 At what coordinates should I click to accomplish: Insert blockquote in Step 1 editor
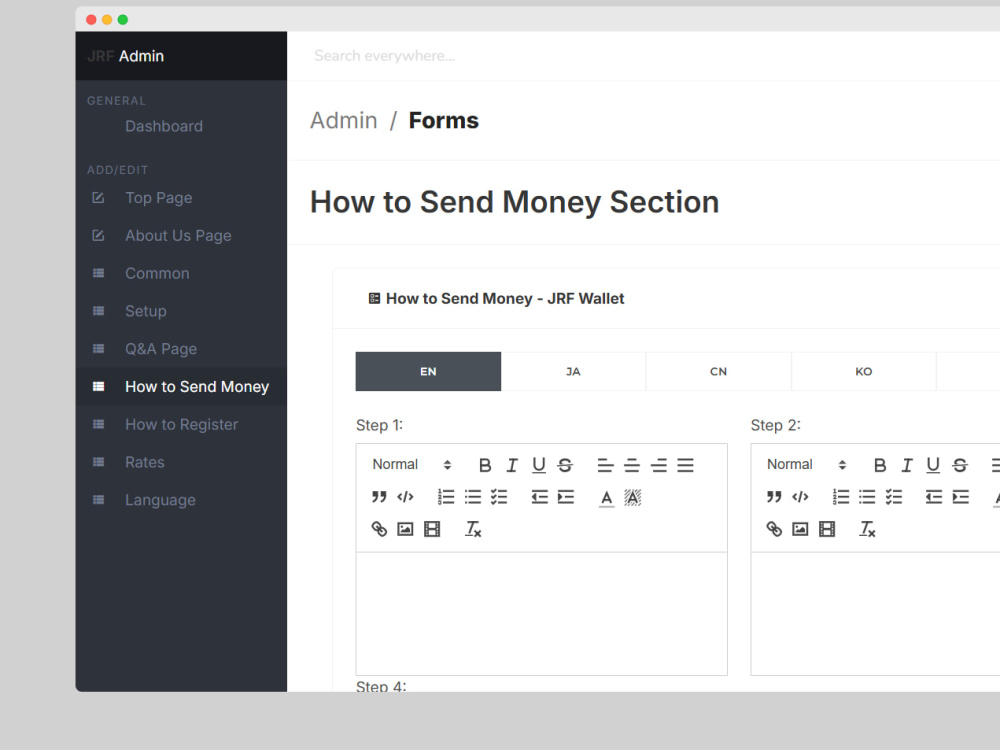(x=379, y=497)
